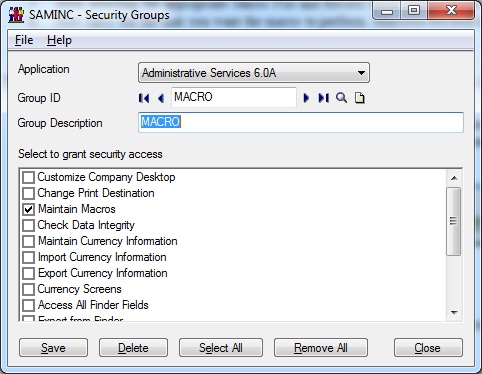Check Customize Company Desktop
Screen dimensions: 482x374
(x=28, y=177)
